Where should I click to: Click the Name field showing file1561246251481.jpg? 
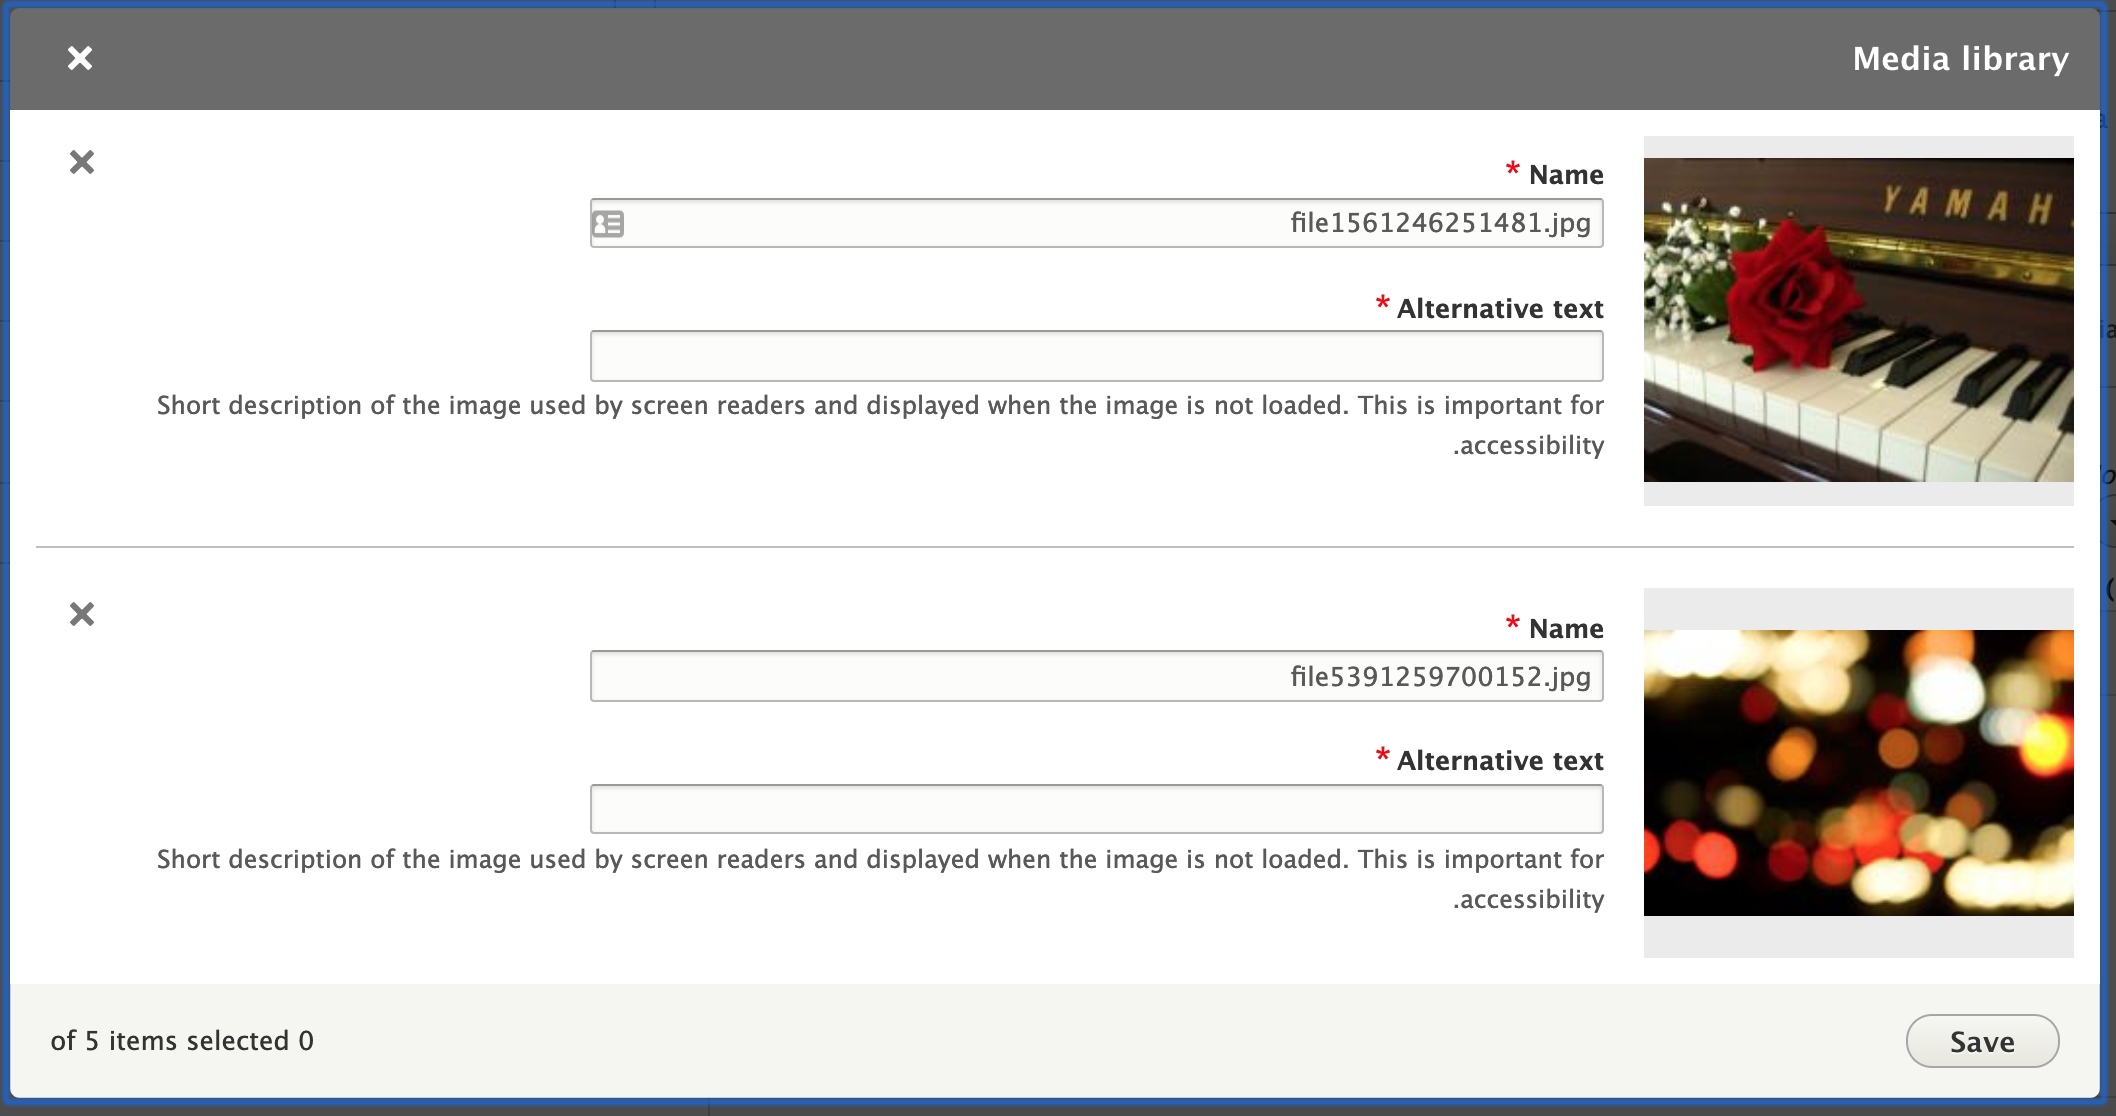1096,223
